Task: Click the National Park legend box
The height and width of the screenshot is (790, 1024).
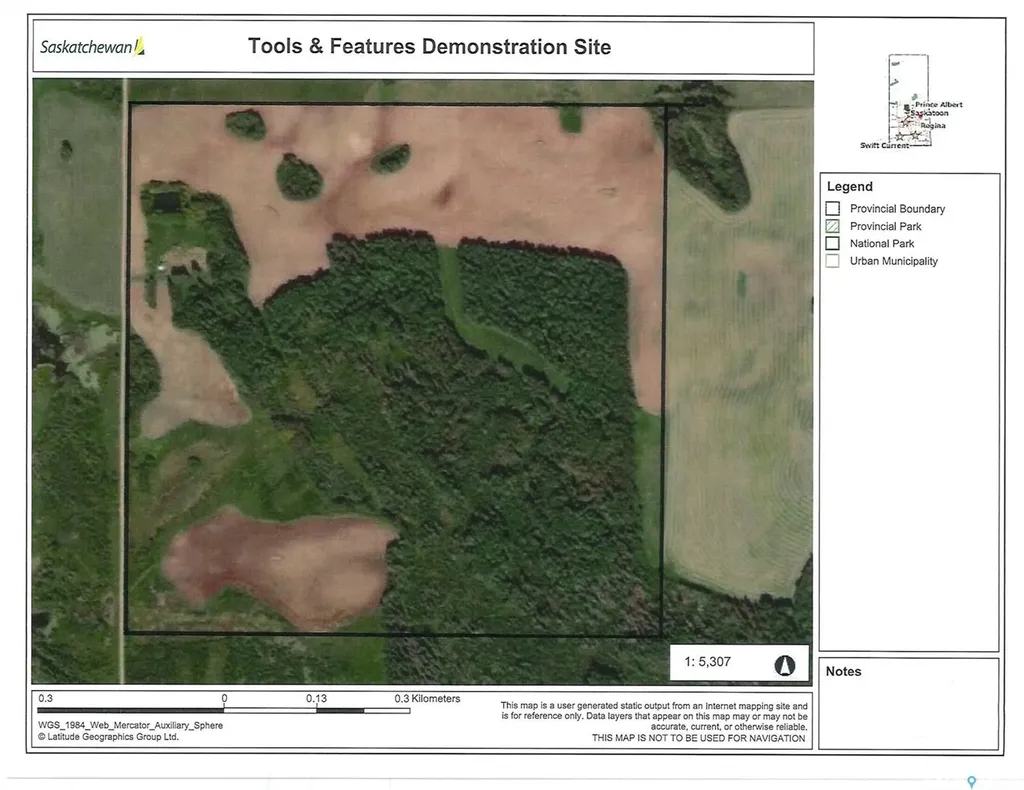Action: pos(833,244)
